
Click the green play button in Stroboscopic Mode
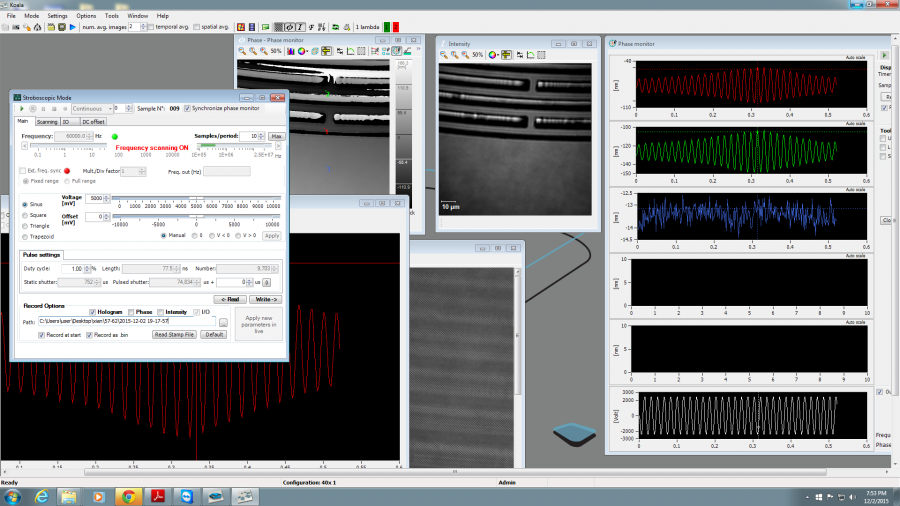click(20, 108)
